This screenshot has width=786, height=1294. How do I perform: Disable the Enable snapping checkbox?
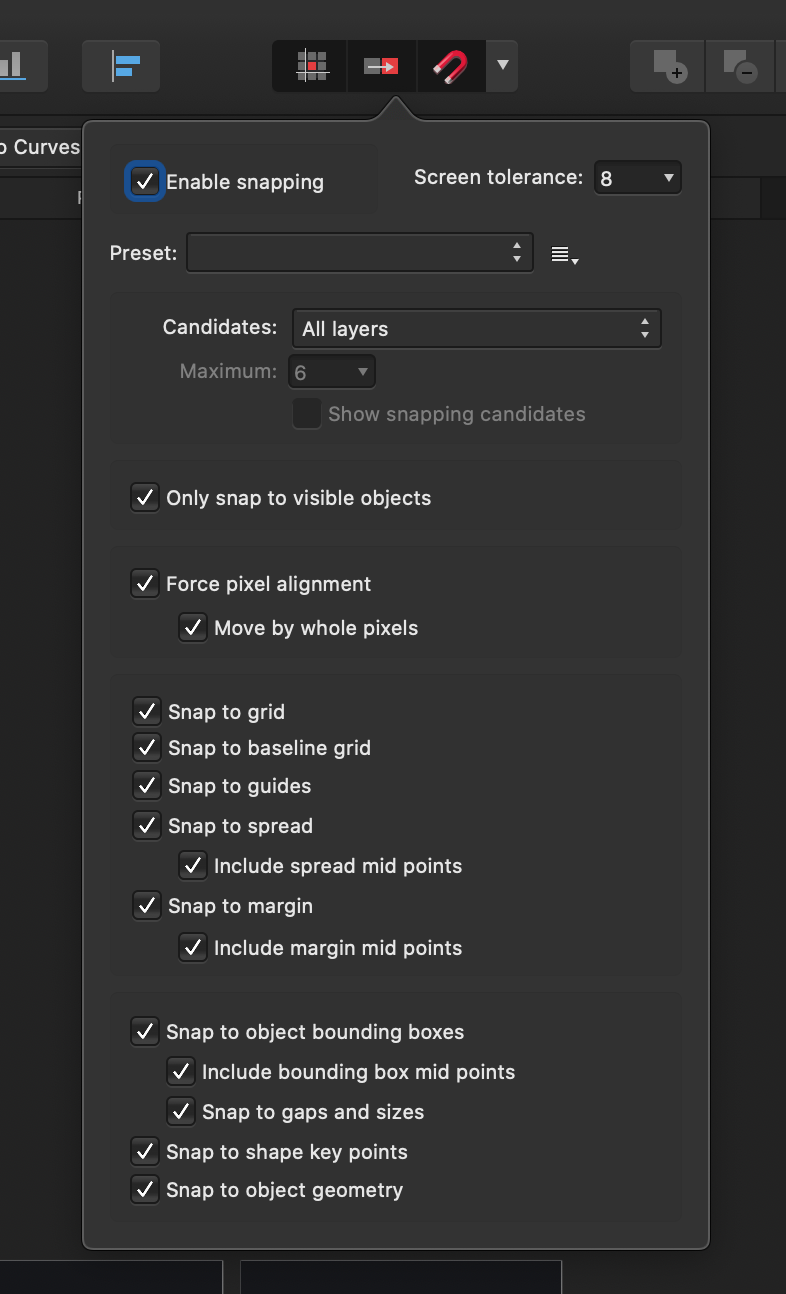145,181
